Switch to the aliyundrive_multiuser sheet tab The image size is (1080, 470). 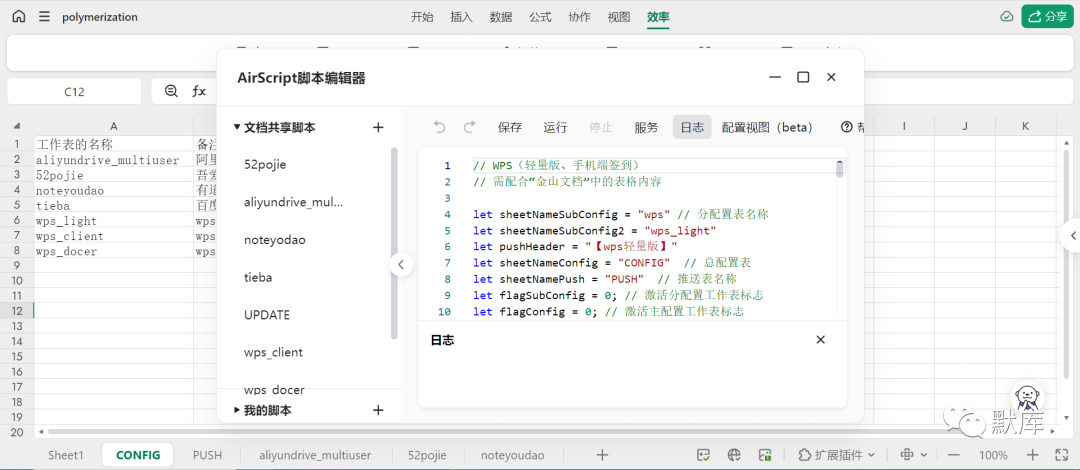[315, 455]
